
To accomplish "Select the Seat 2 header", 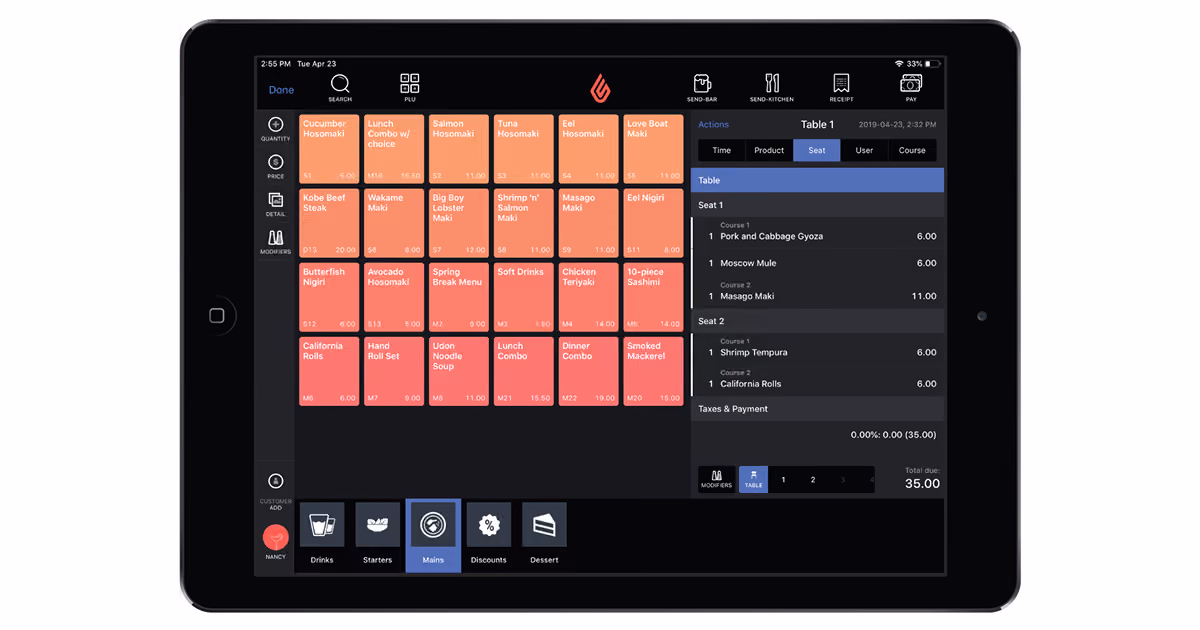I will click(x=818, y=321).
